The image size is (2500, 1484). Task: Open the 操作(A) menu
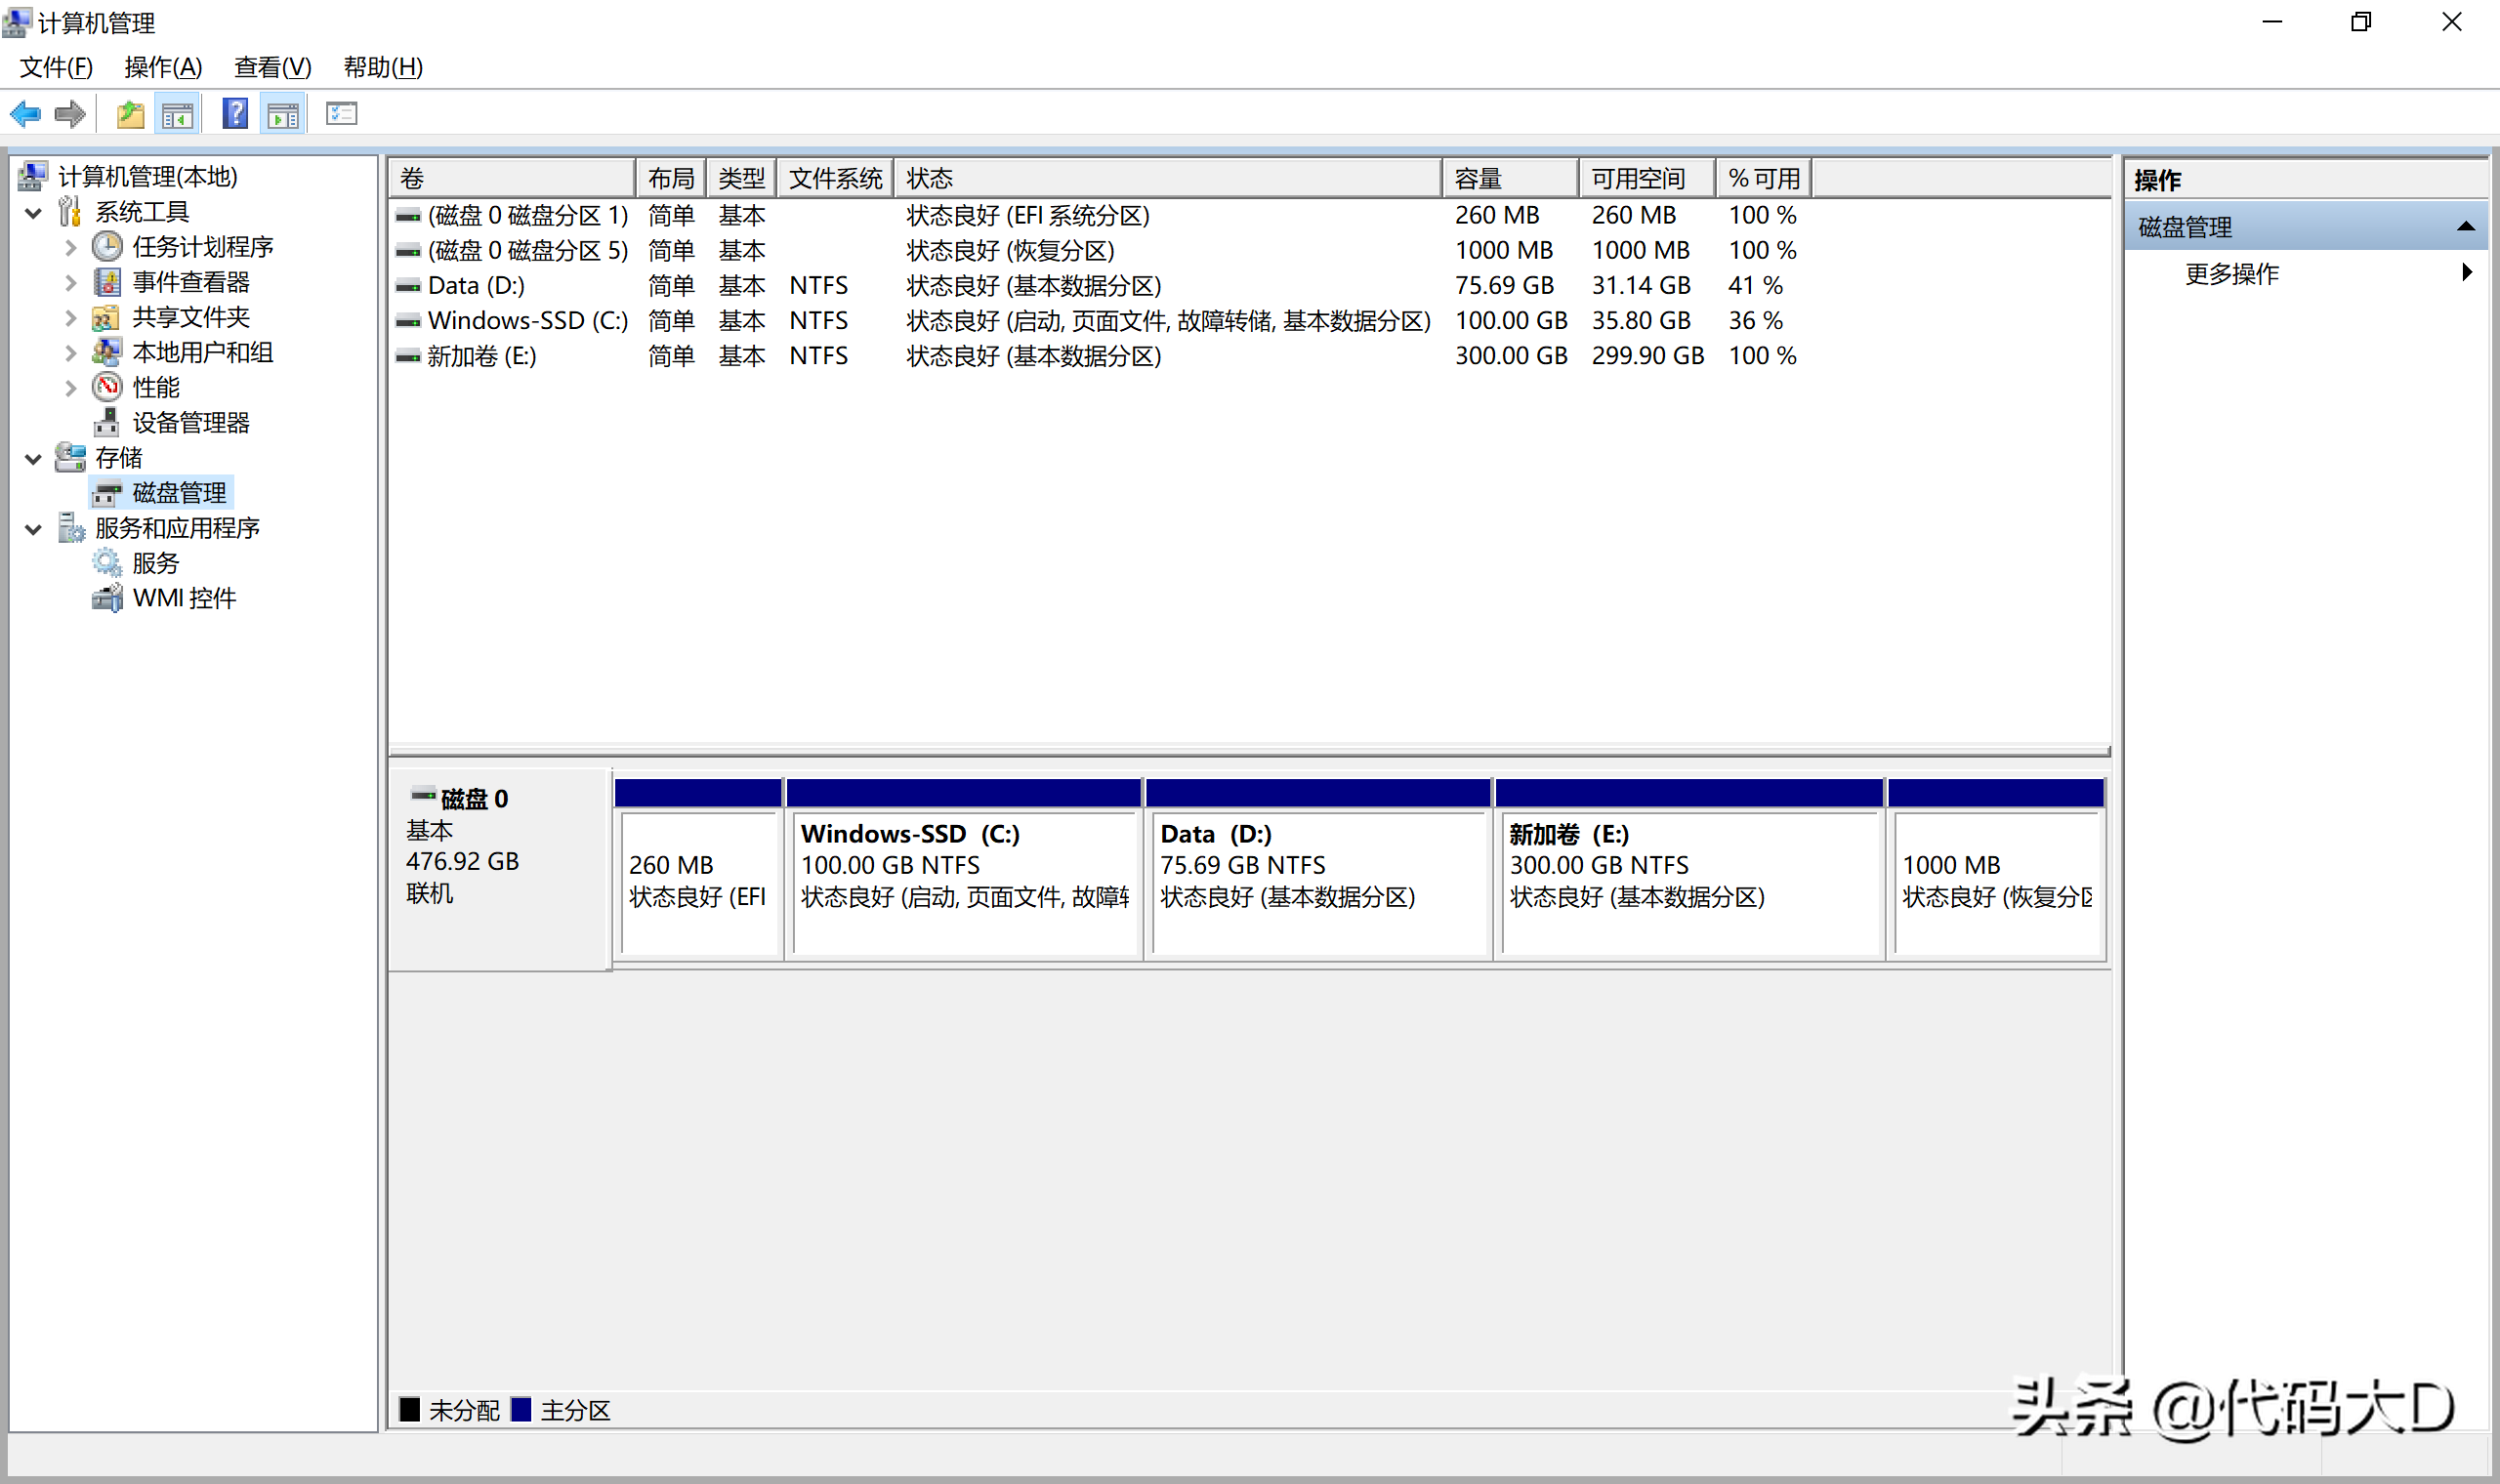click(163, 67)
